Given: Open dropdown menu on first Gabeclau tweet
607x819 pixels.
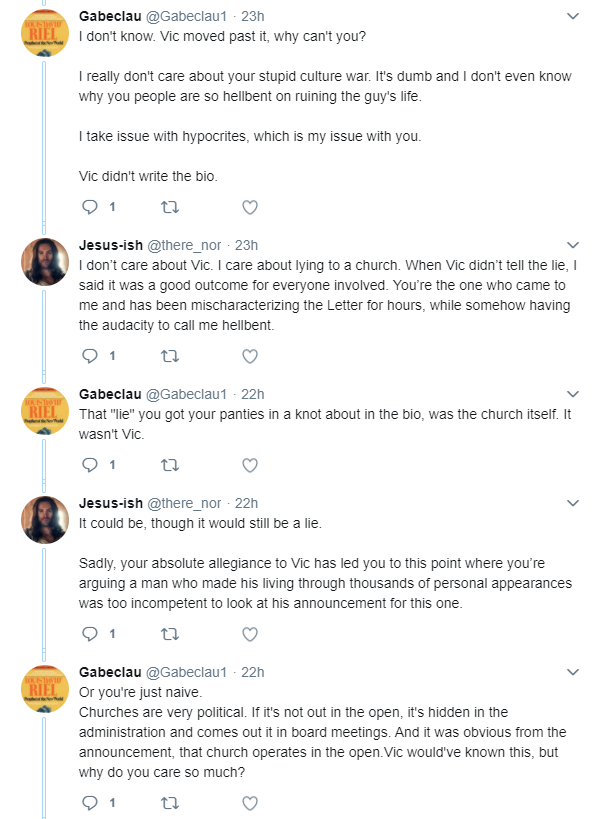Looking at the screenshot, I should [x=573, y=16].
